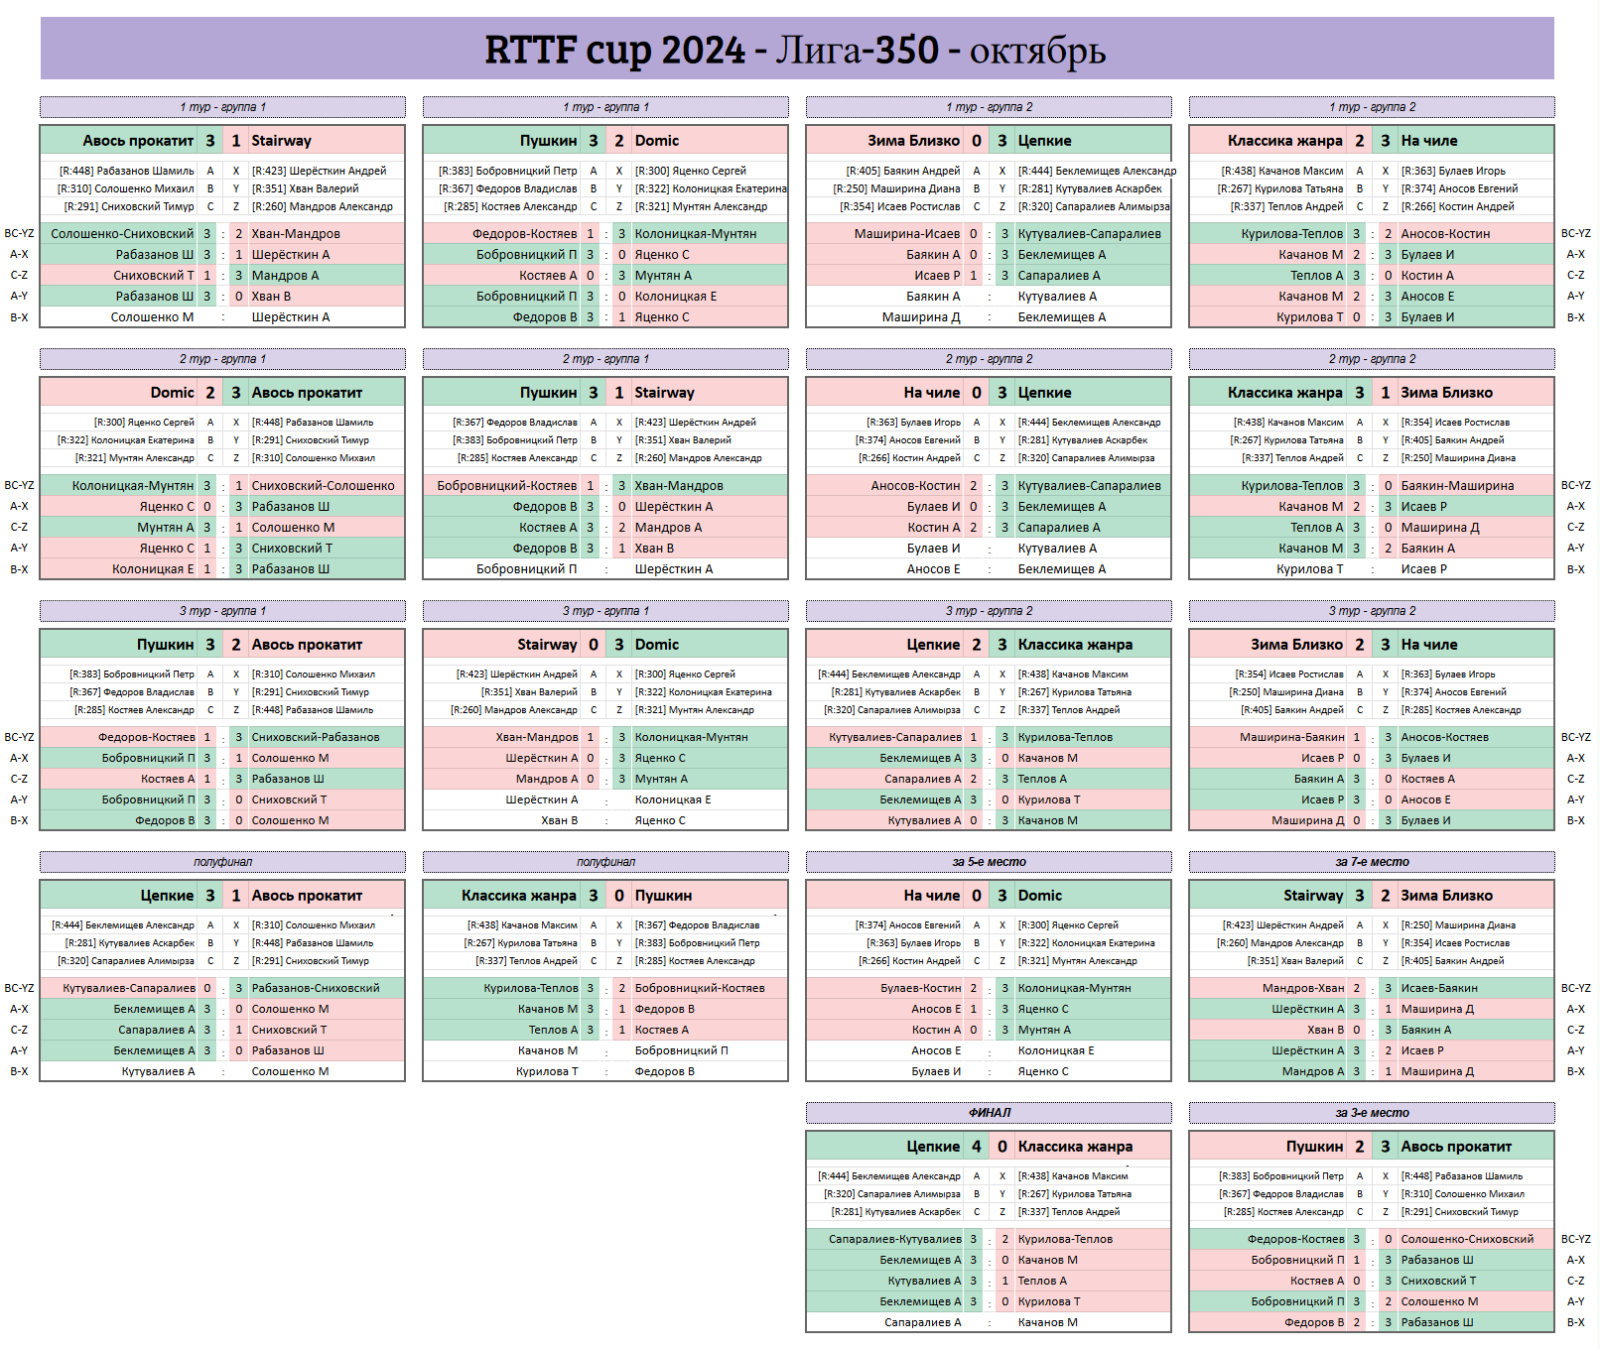This screenshot has width=1600, height=1351.
Task: Select the pair 'Мандров-Хван'
Action: pyautogui.click(x=1303, y=988)
